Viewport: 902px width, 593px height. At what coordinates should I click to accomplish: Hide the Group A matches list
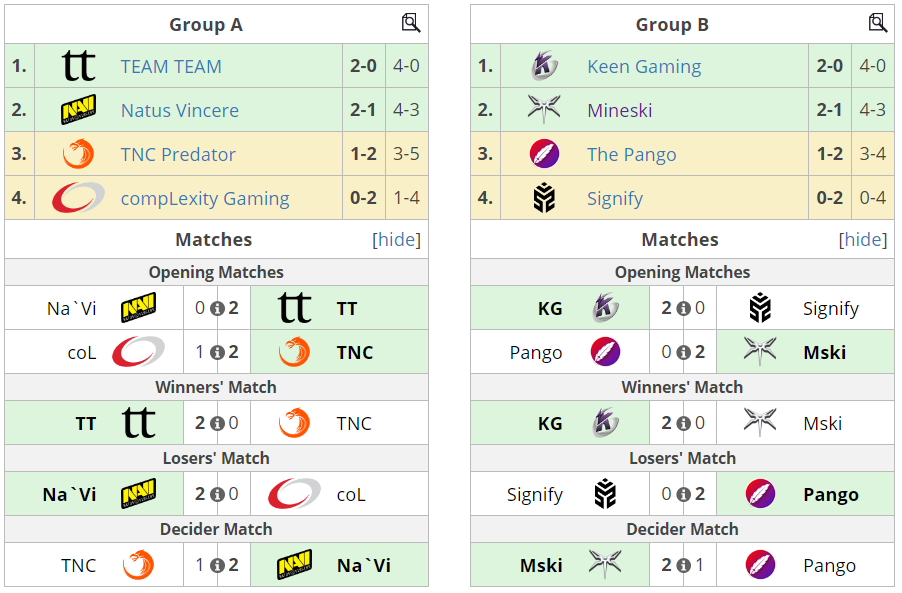point(396,239)
